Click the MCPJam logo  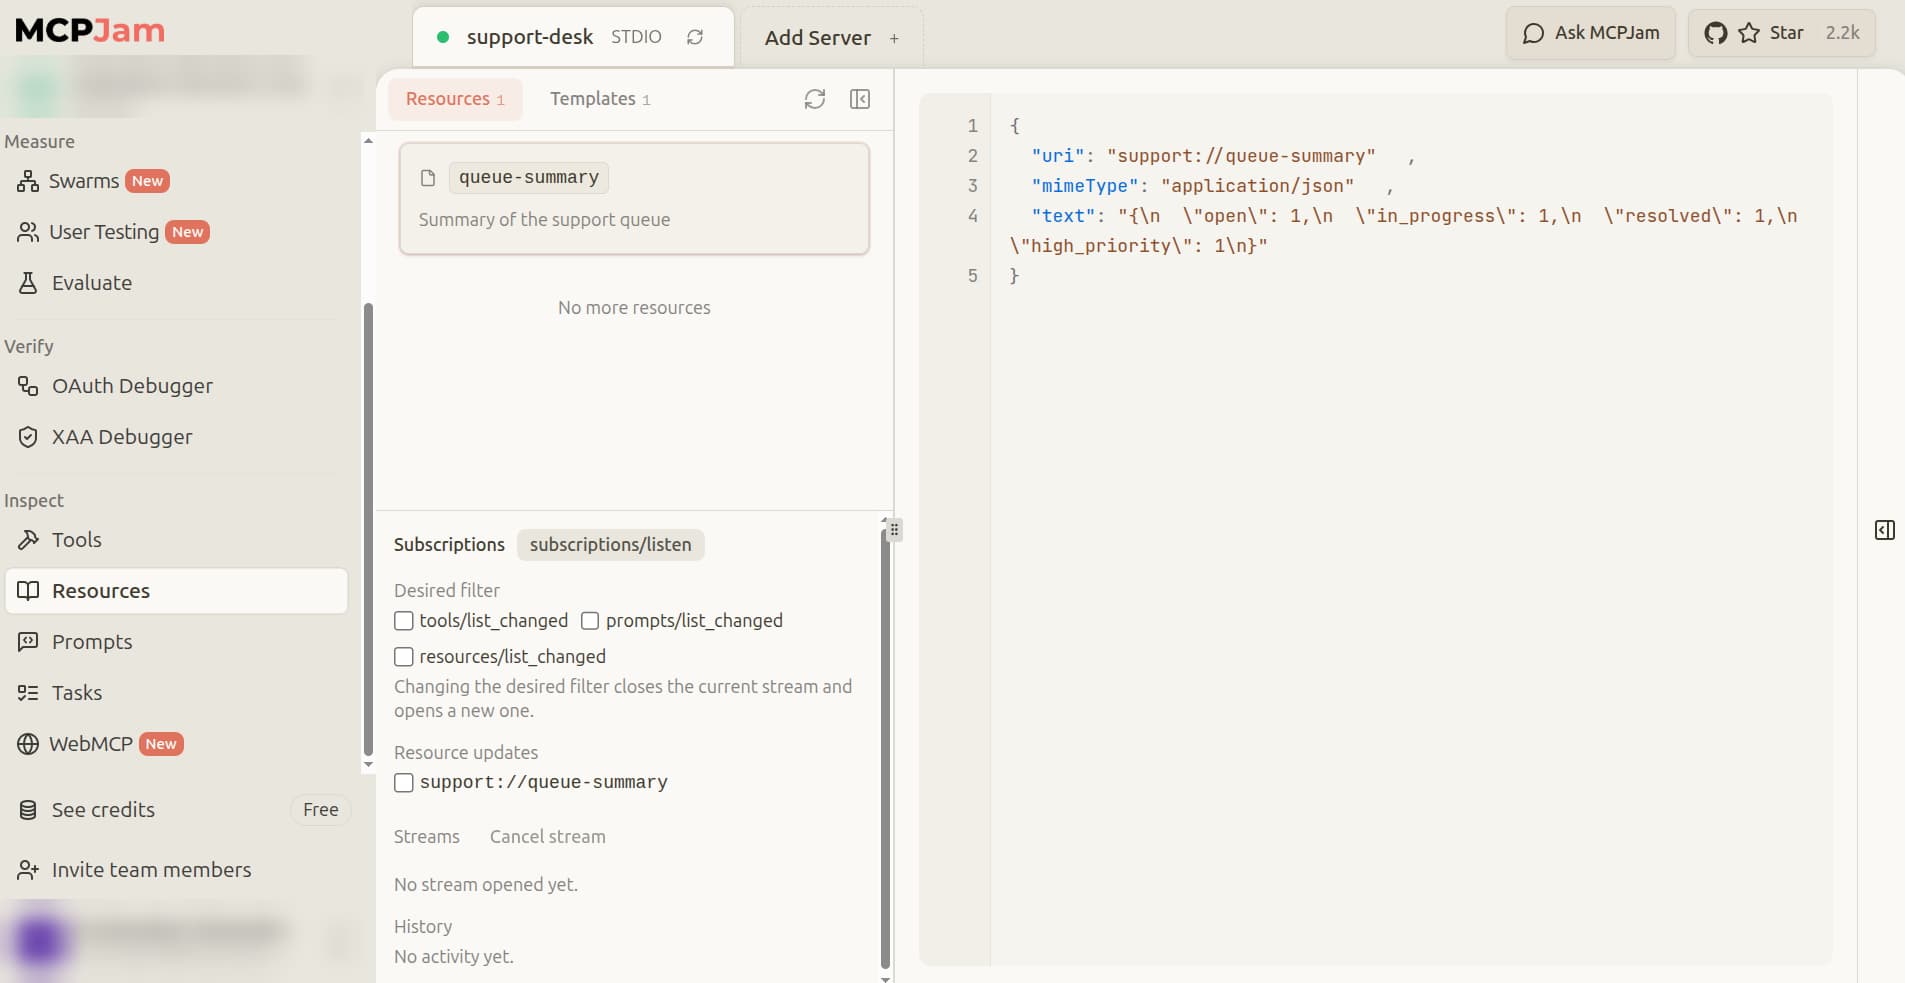tap(90, 31)
